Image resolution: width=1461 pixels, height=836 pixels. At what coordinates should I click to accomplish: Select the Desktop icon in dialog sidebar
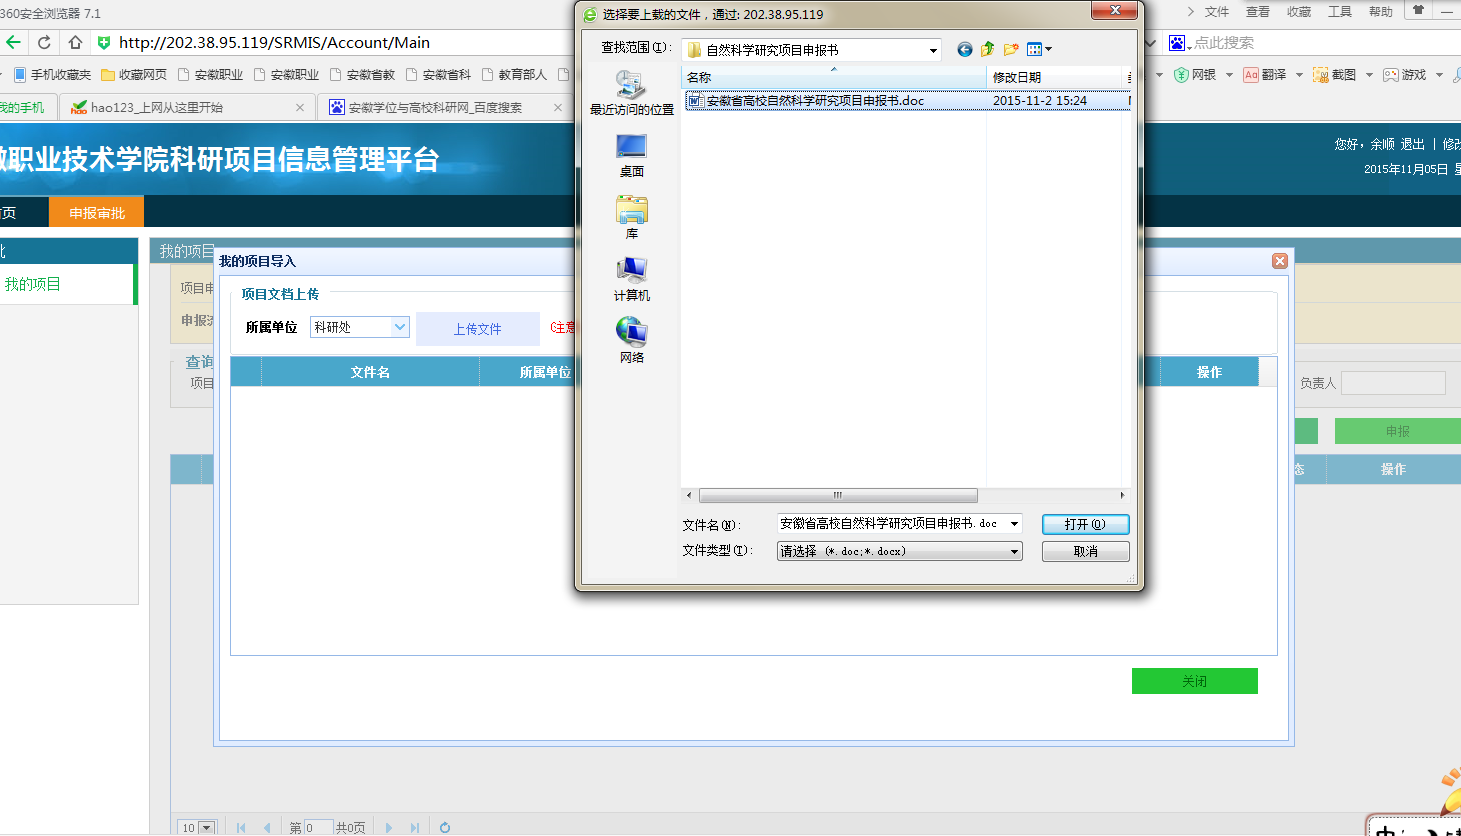pyautogui.click(x=631, y=148)
